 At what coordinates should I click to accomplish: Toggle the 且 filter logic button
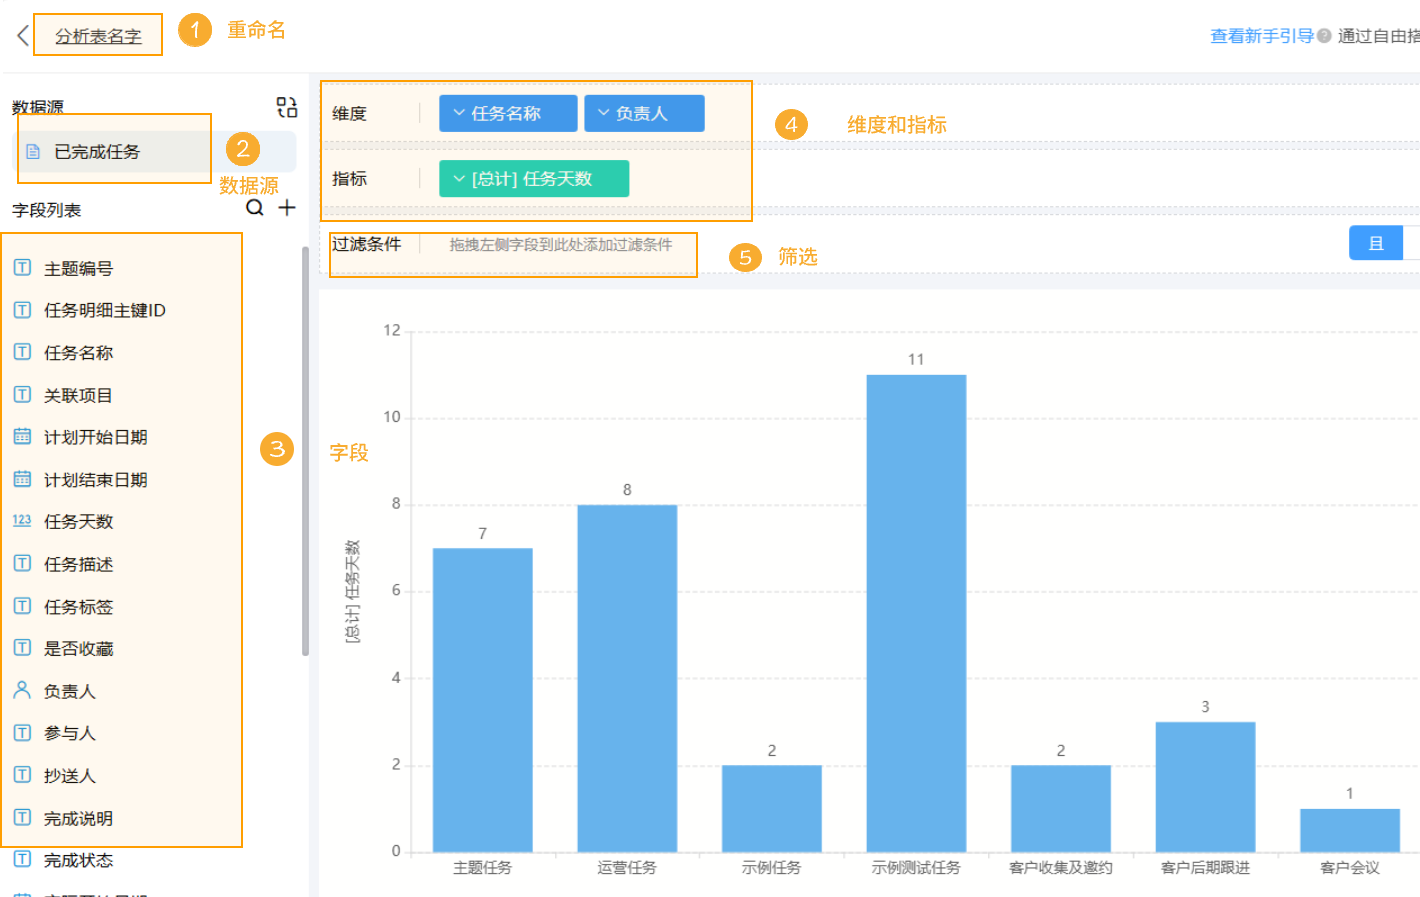[1376, 243]
